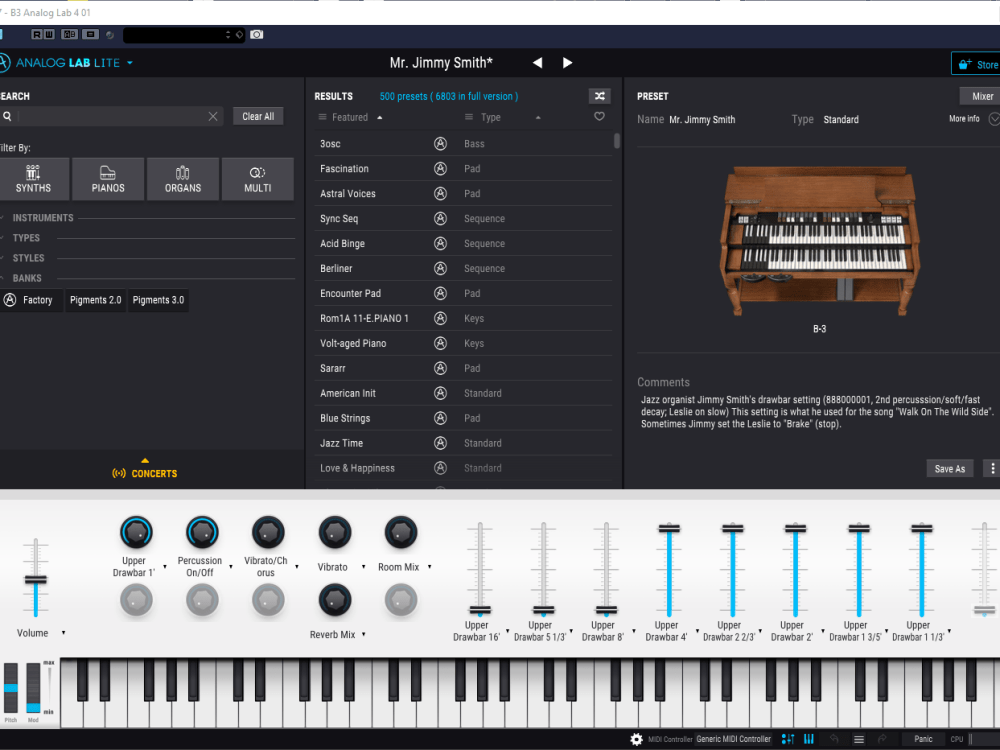Open the Room Mix assignment dropdown

429,567
